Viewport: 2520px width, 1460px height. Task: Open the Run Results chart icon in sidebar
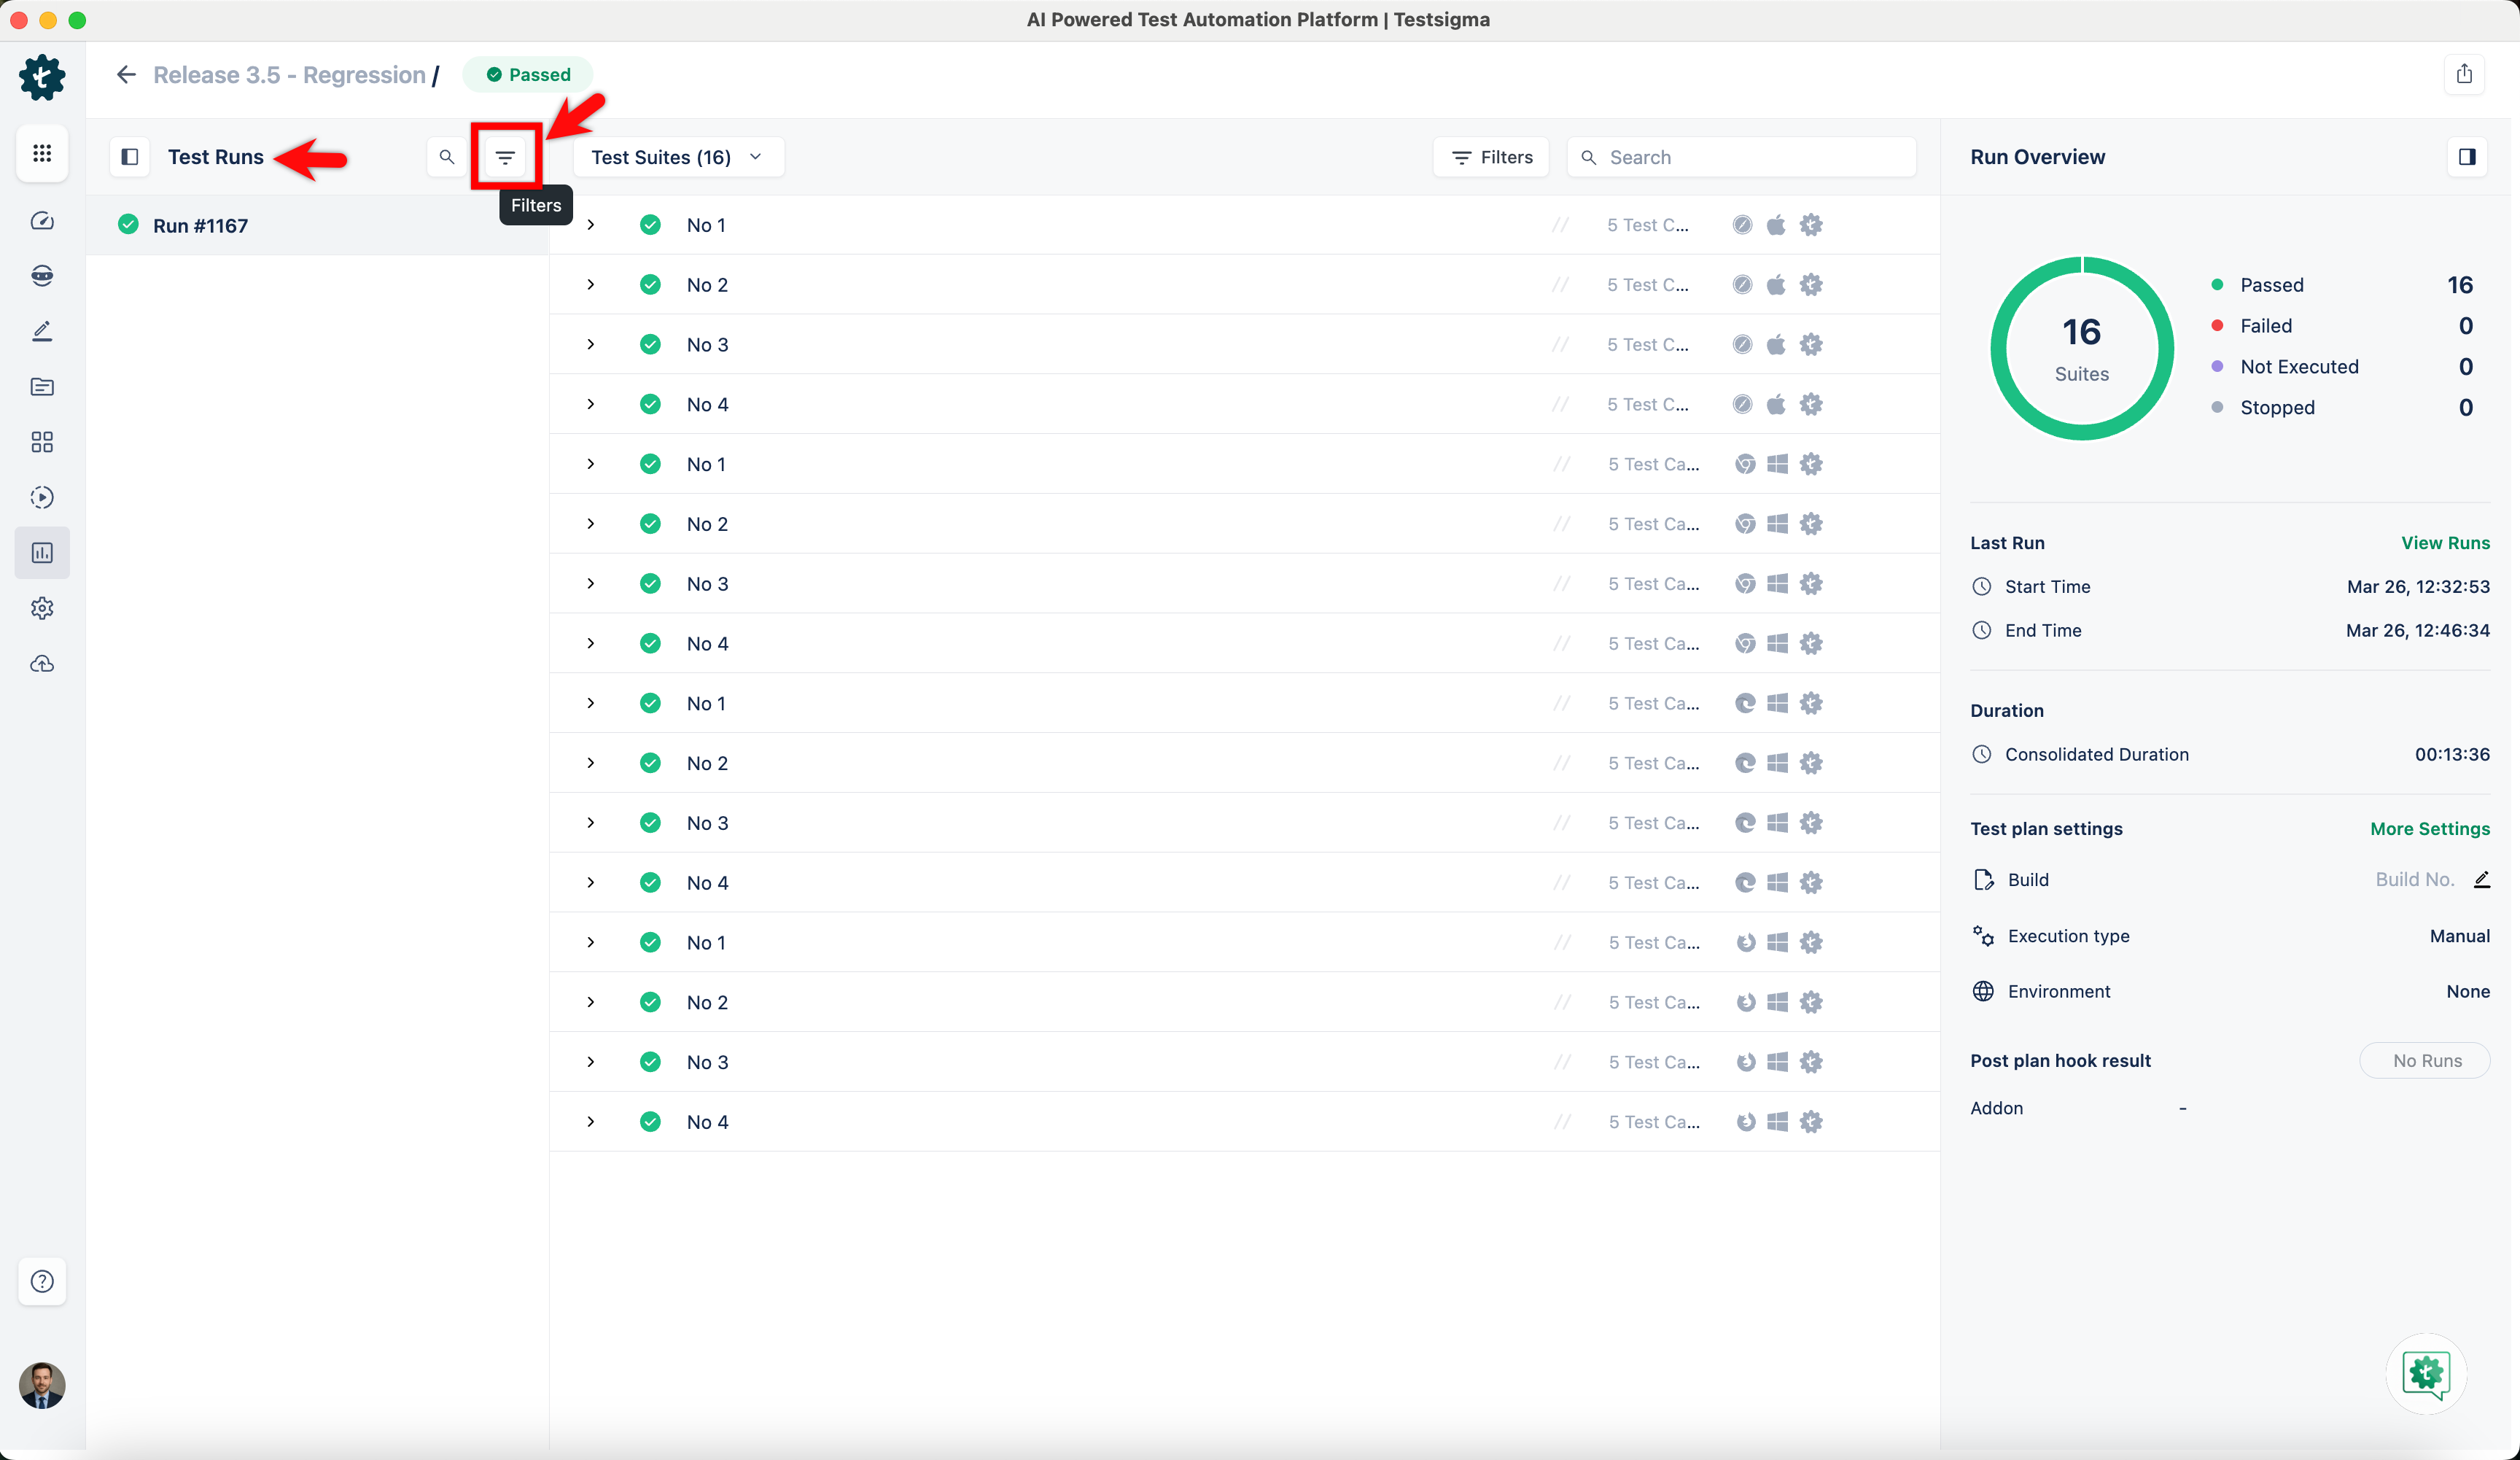click(x=42, y=553)
